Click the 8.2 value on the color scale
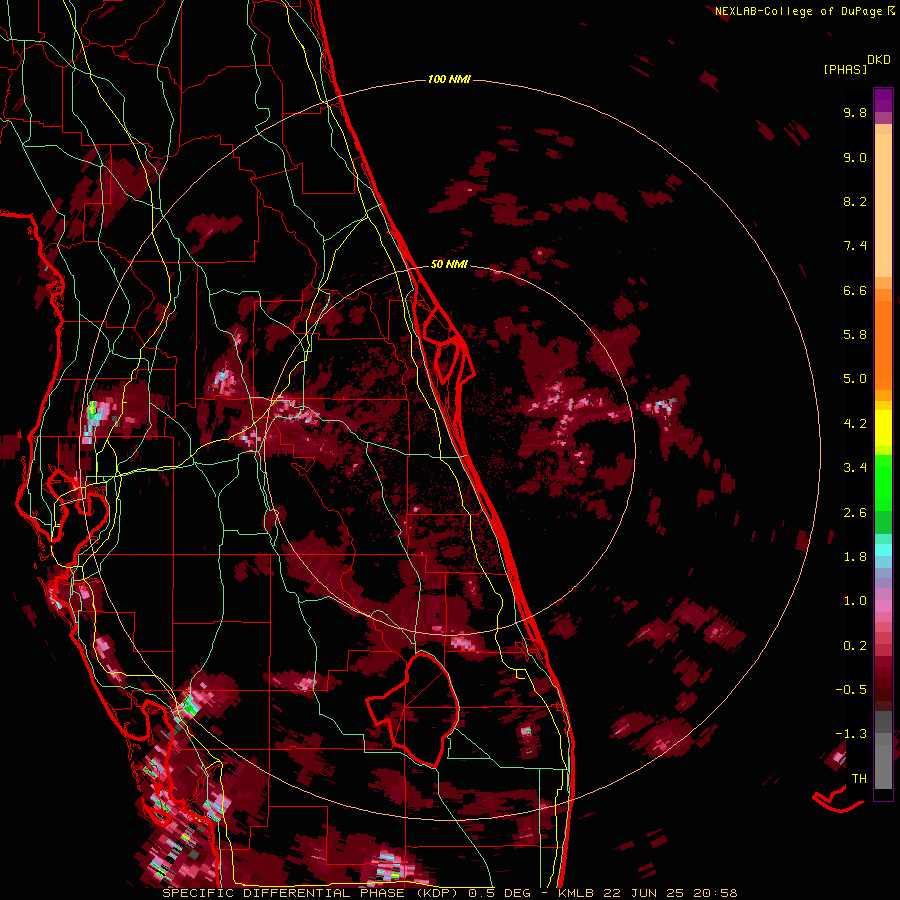Image resolution: width=900 pixels, height=900 pixels. [855, 201]
